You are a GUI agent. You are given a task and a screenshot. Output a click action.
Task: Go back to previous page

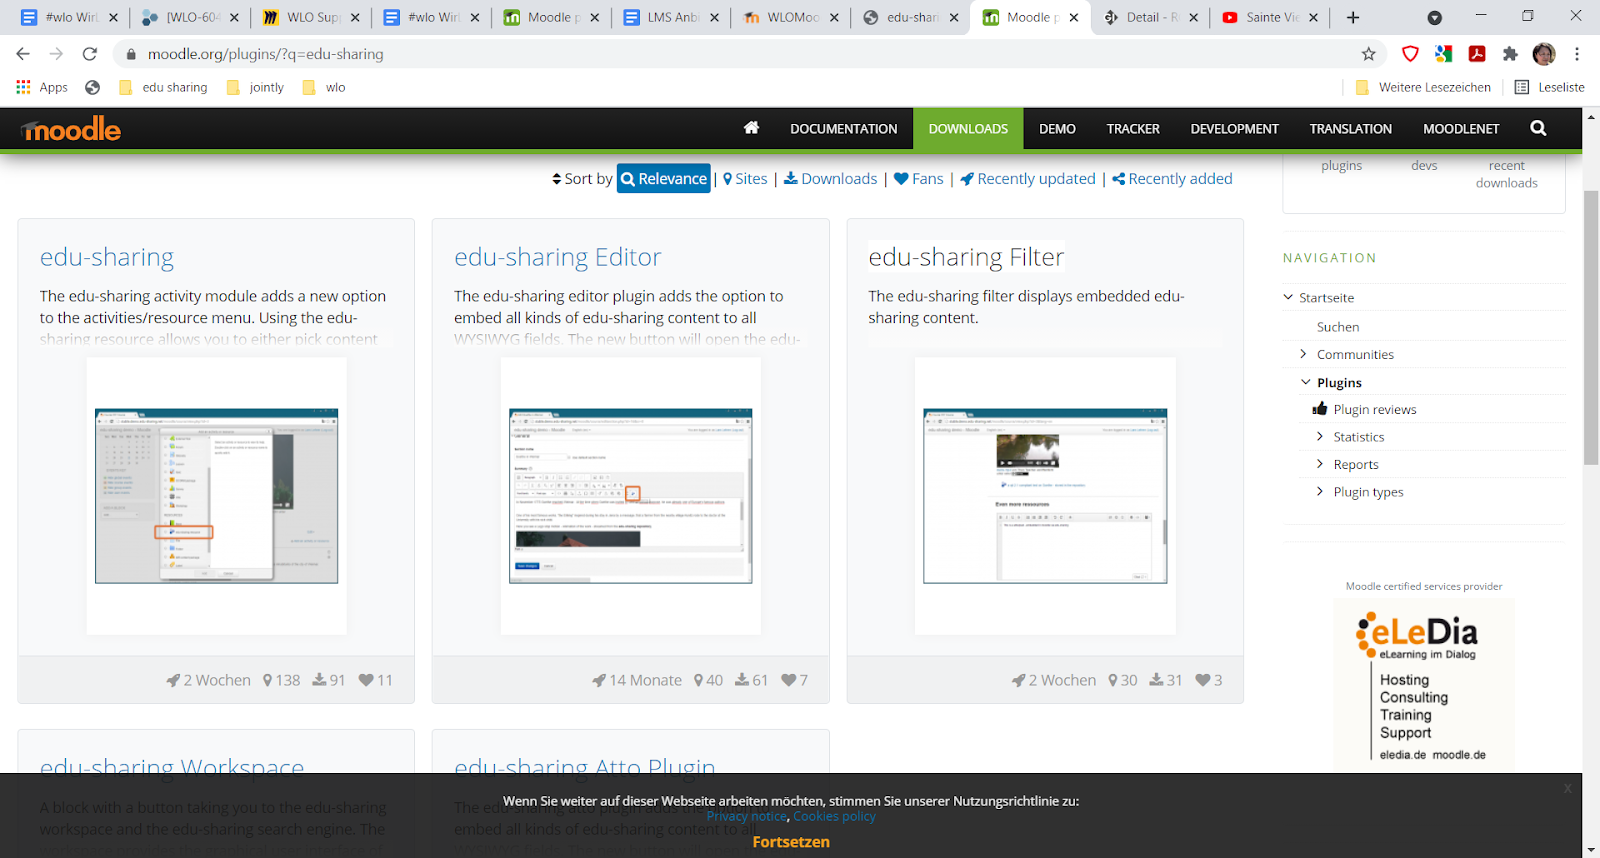23,54
